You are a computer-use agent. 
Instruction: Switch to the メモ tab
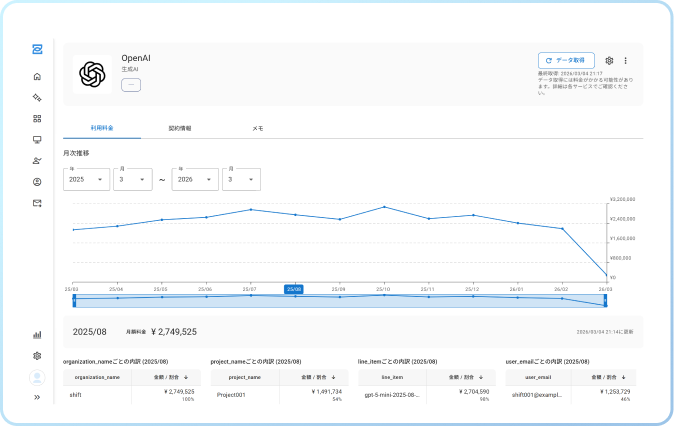(x=257, y=129)
